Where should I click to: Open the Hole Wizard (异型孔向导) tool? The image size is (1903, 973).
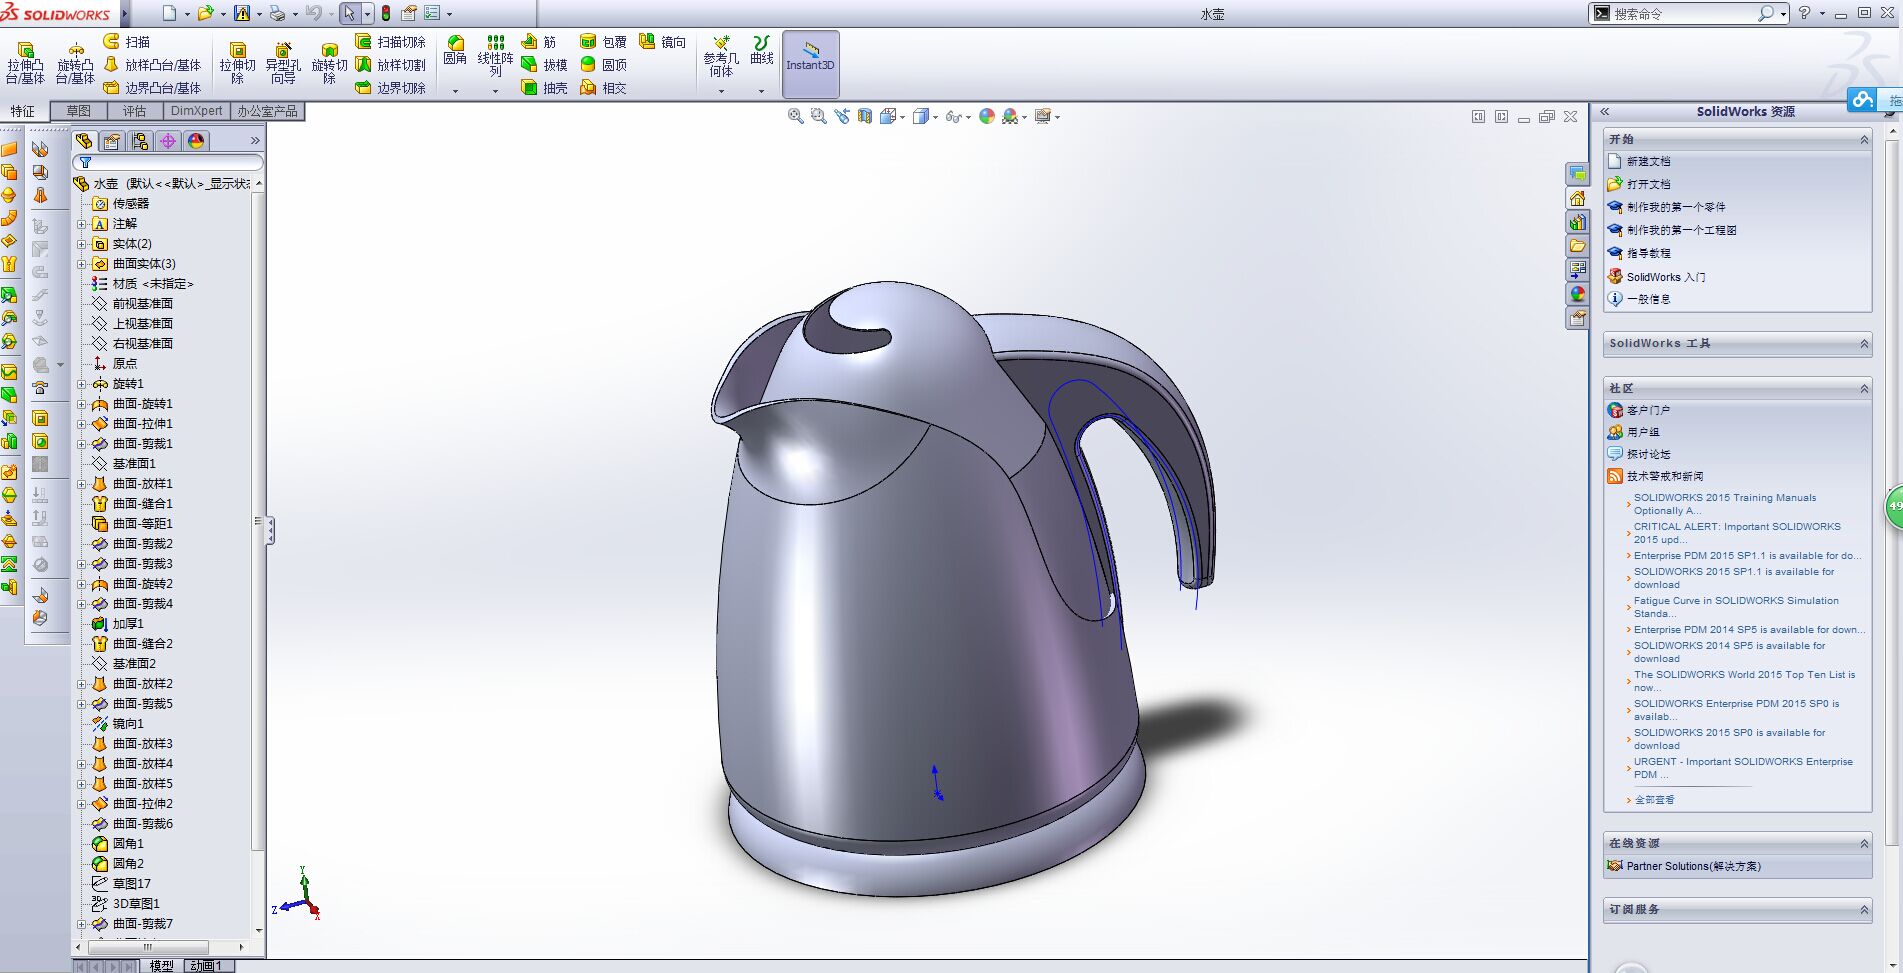pos(283,63)
